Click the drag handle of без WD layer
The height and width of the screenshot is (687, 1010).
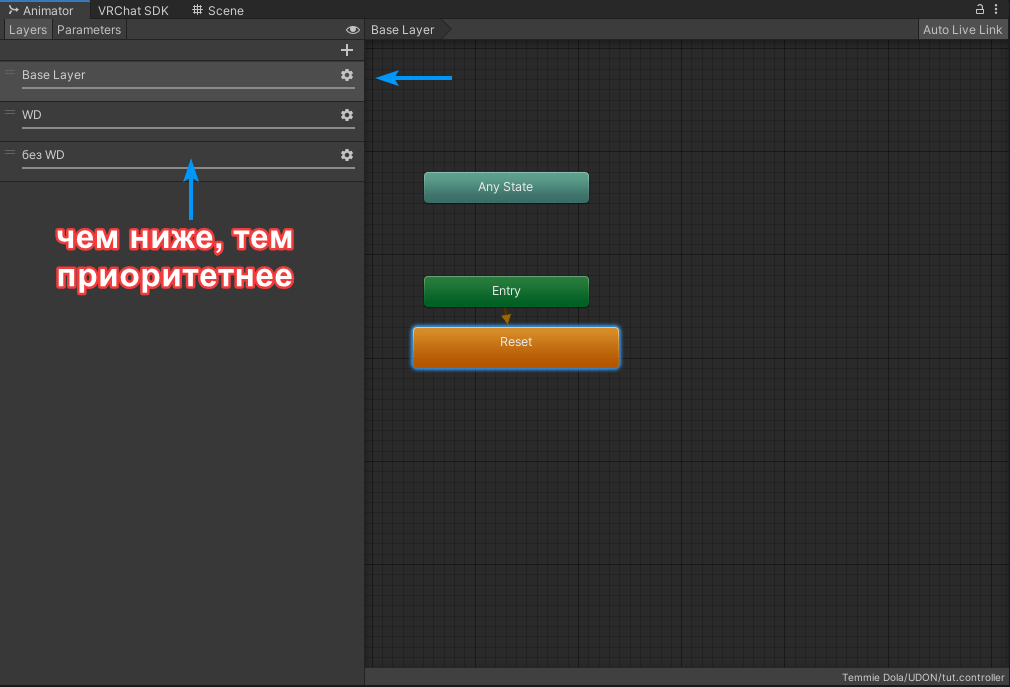(10, 152)
